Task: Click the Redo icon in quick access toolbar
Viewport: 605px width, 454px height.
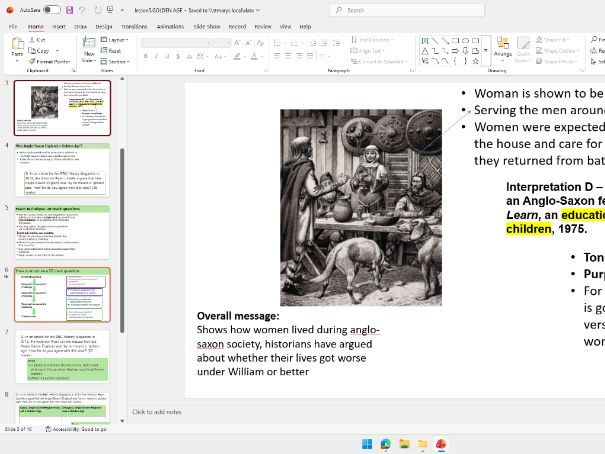Action: point(98,10)
